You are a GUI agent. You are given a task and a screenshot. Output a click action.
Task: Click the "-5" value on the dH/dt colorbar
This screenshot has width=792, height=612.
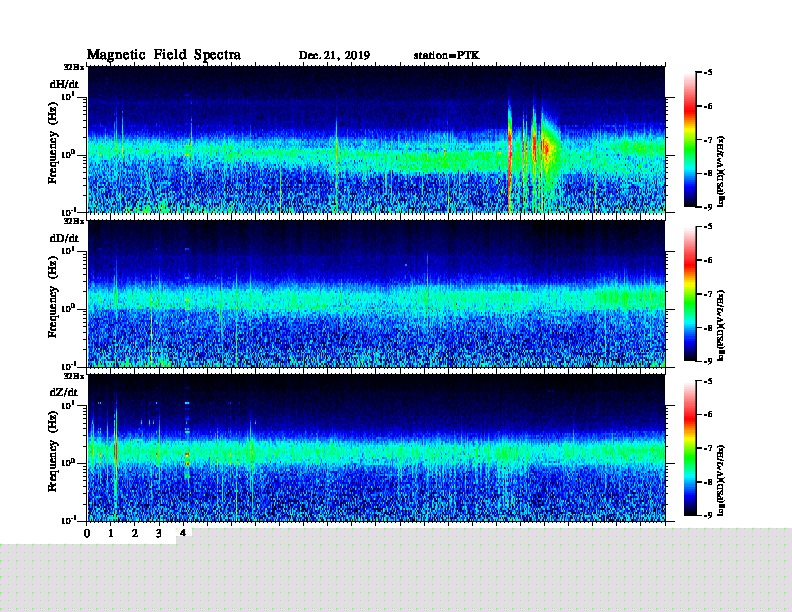[x=707, y=72]
